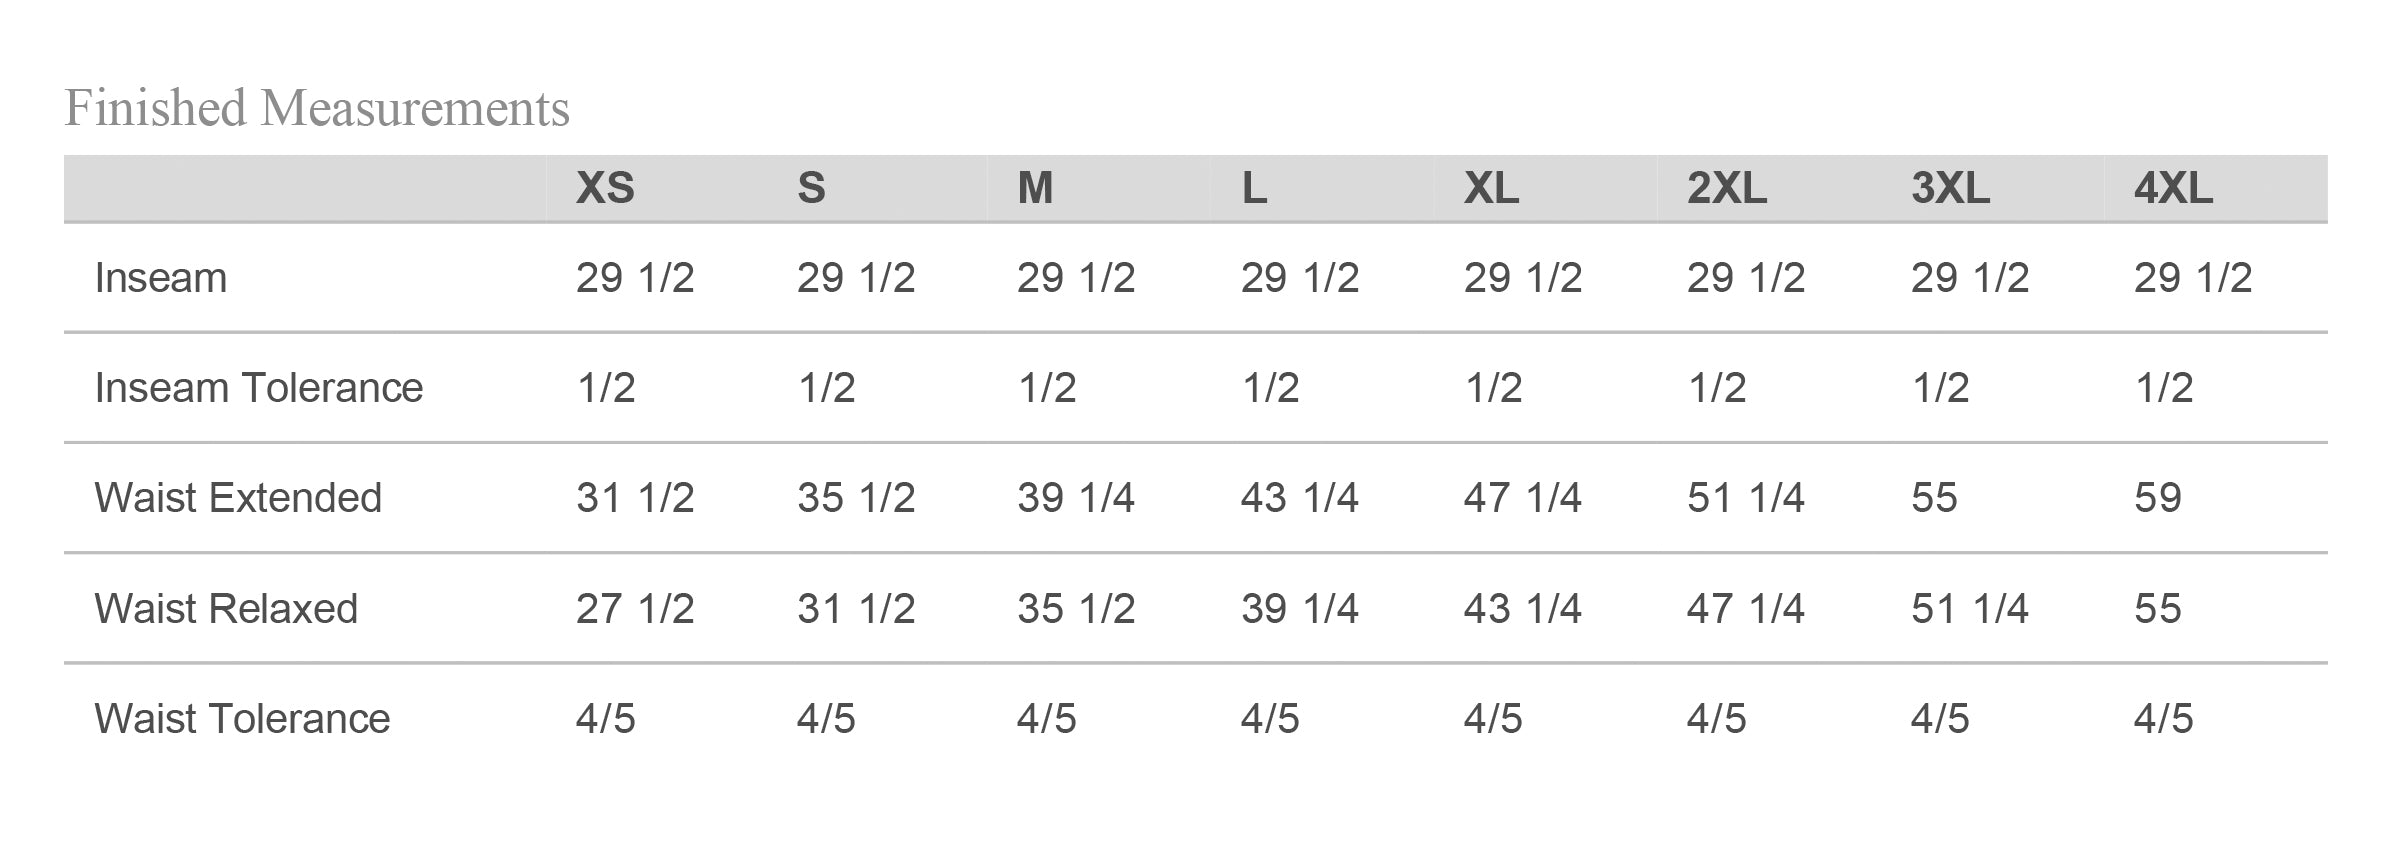Select the 2XL column header

pos(1727,188)
